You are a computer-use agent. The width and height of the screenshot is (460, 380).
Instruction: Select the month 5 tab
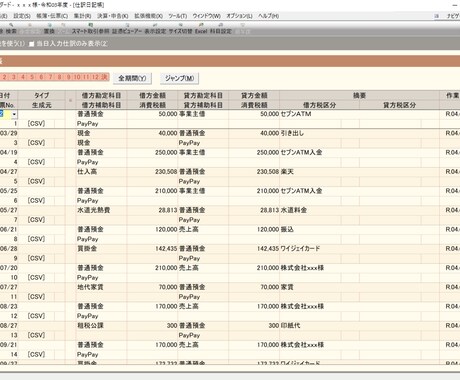click(32, 77)
